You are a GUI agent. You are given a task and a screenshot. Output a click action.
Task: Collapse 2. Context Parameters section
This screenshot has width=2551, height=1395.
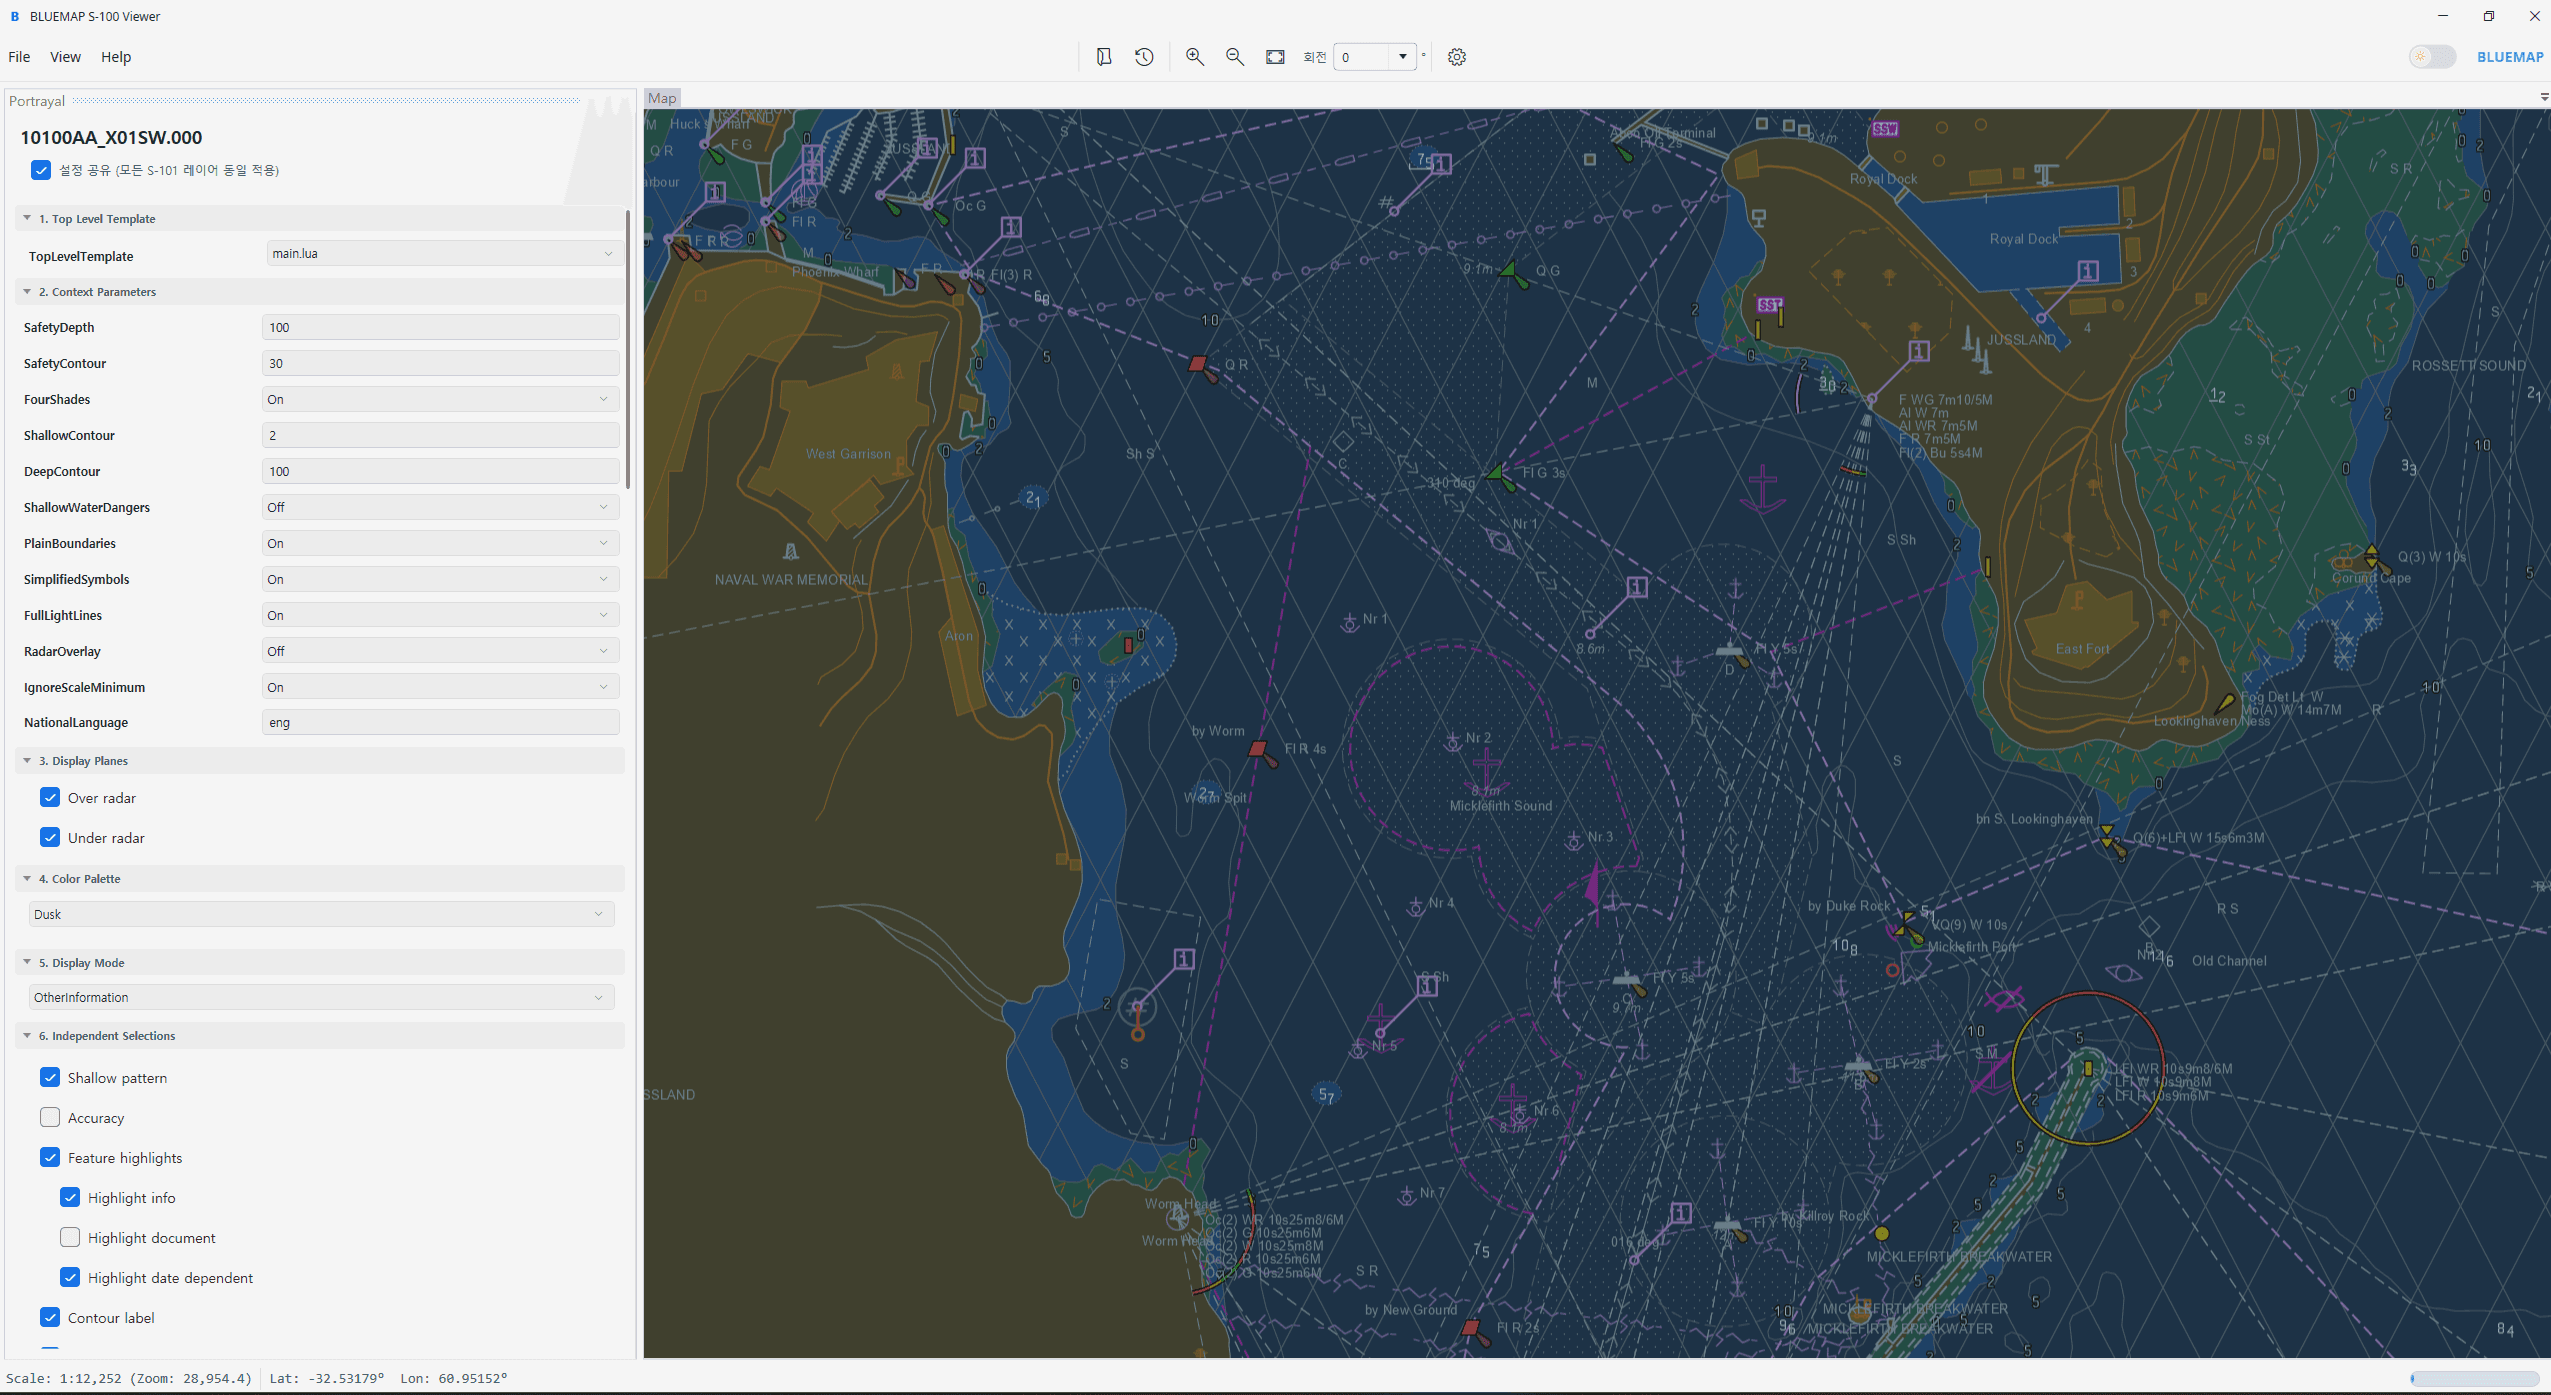pos(27,291)
